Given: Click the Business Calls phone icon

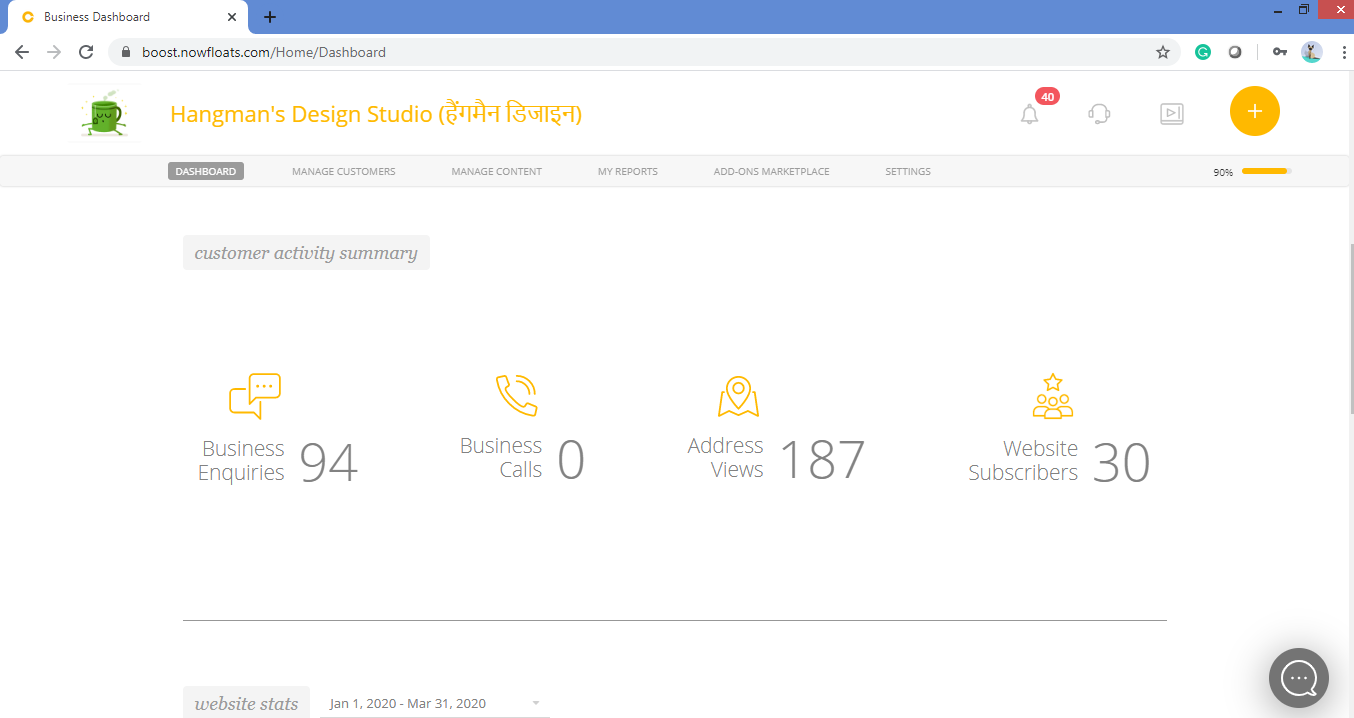Looking at the screenshot, I should [x=517, y=395].
